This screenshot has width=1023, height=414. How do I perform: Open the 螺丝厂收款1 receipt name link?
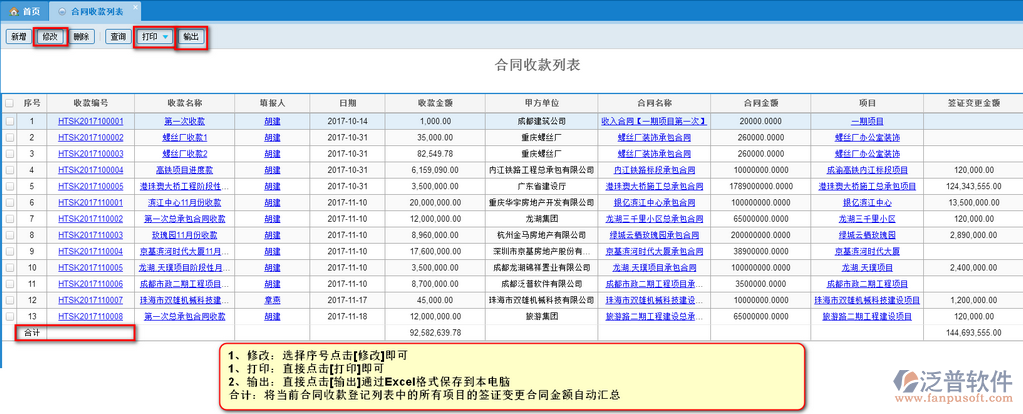pos(185,138)
